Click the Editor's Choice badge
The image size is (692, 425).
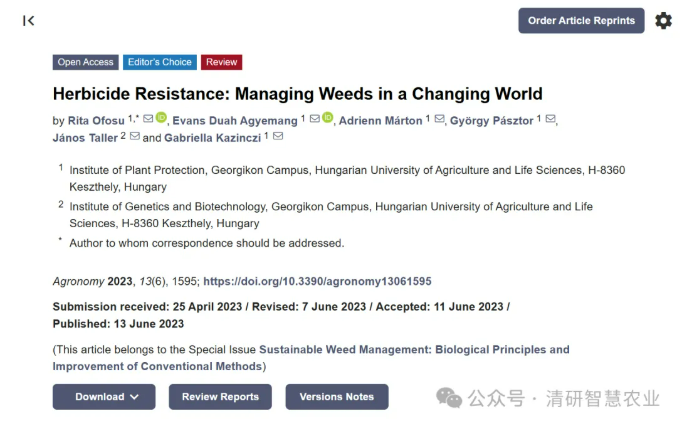tap(159, 62)
